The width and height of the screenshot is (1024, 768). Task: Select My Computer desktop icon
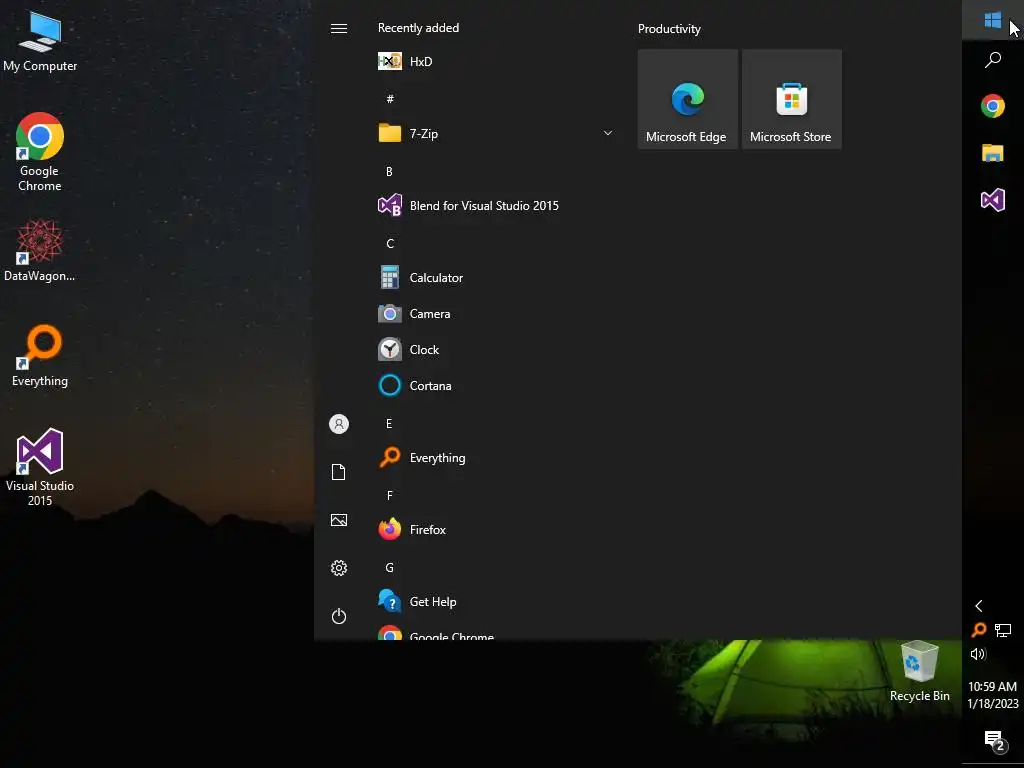(40, 40)
